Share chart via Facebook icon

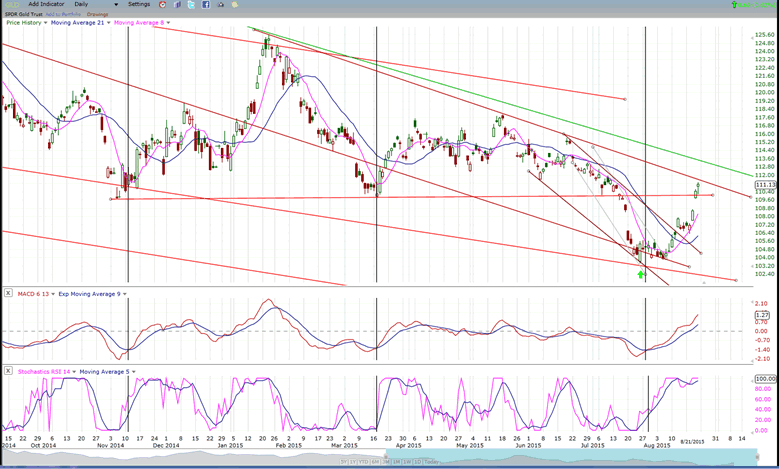click(x=206, y=5)
